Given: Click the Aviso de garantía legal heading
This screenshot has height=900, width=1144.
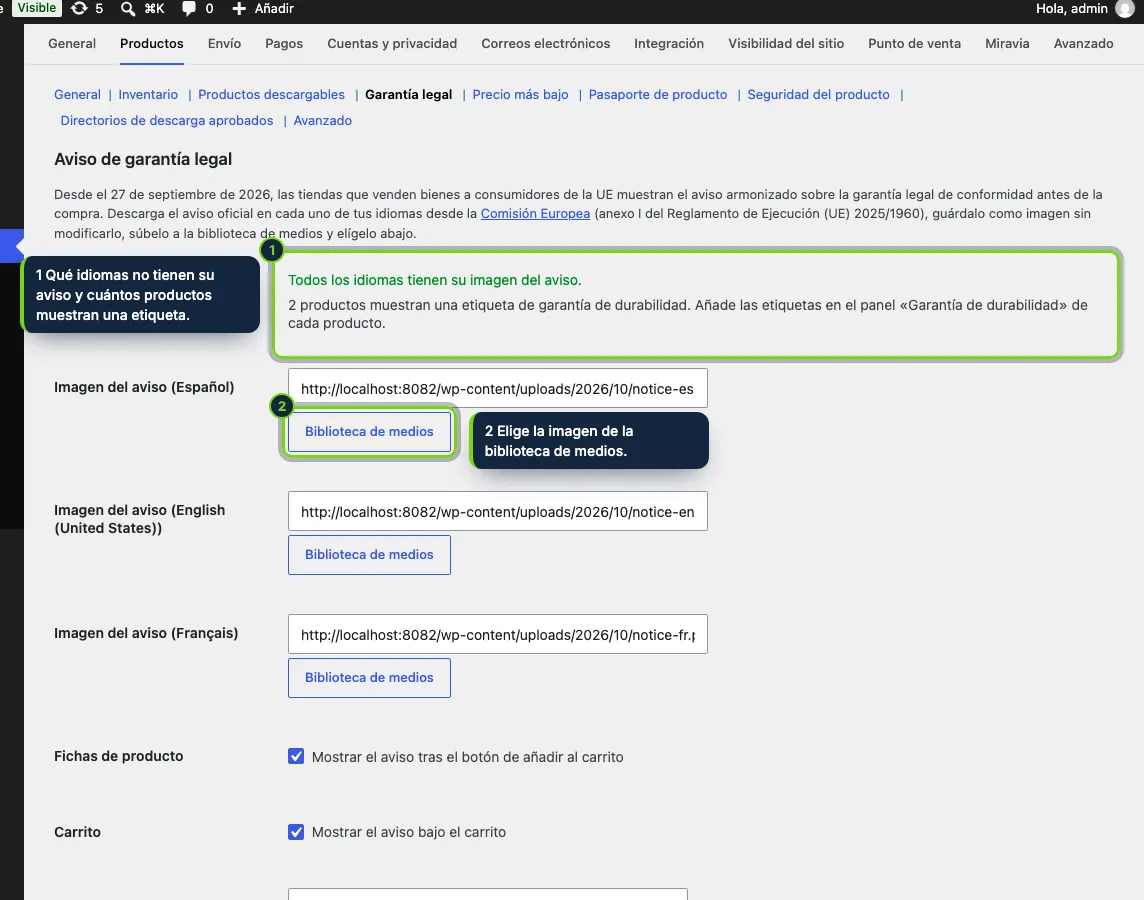Looking at the screenshot, I should [x=143, y=159].
